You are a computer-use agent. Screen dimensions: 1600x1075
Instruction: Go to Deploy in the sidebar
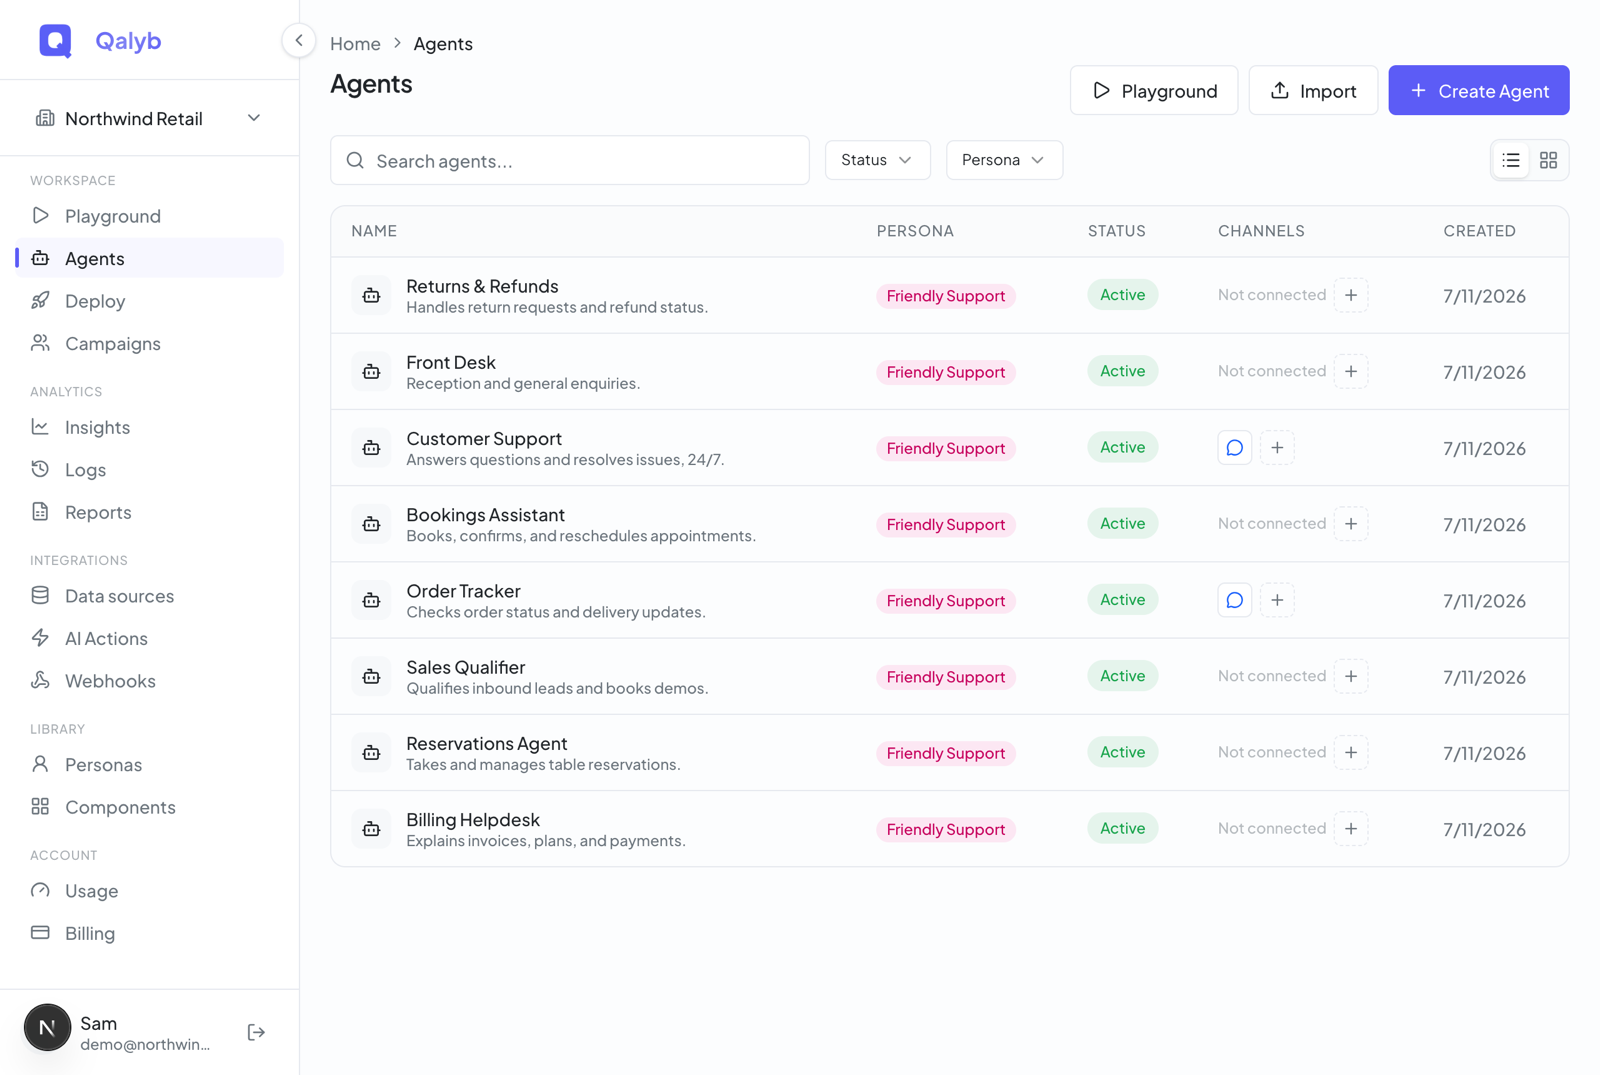pos(150,301)
